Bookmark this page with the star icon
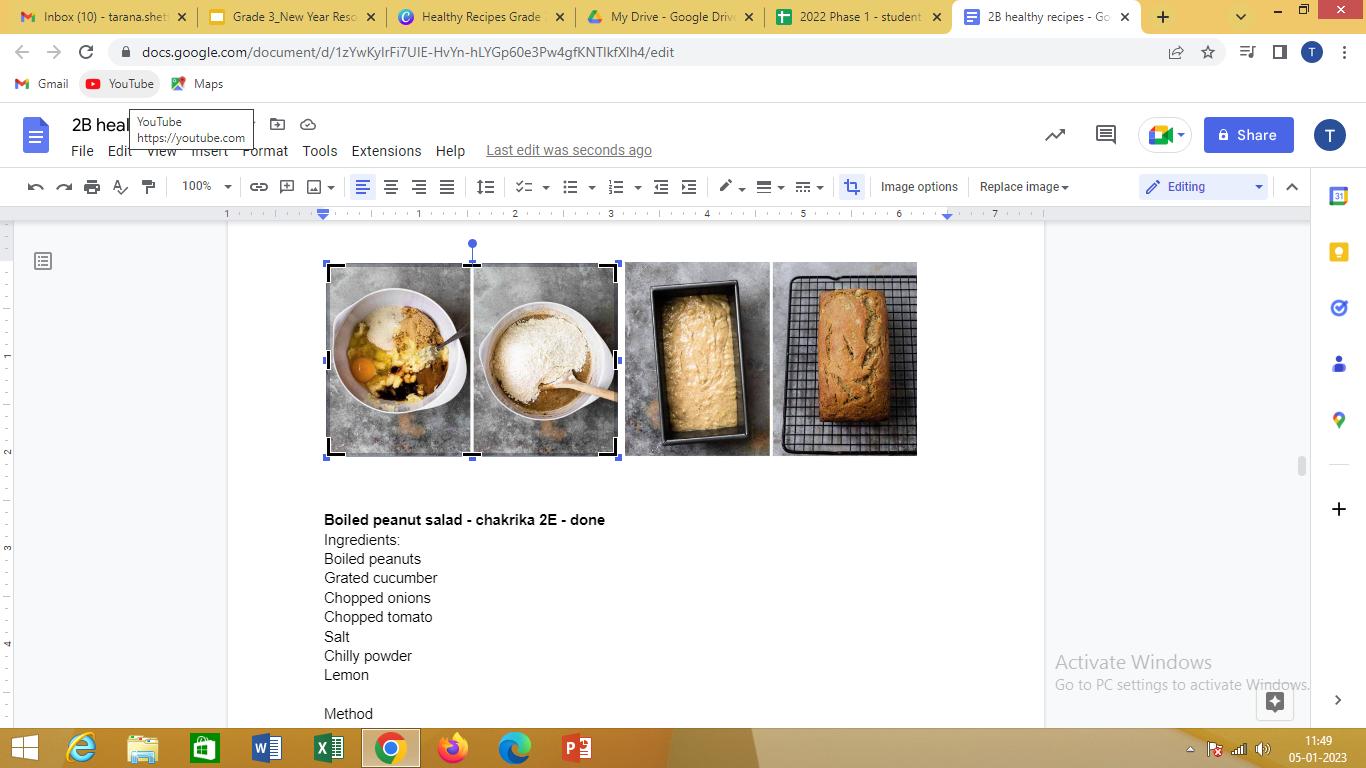Viewport: 1366px width, 768px height. point(1208,52)
